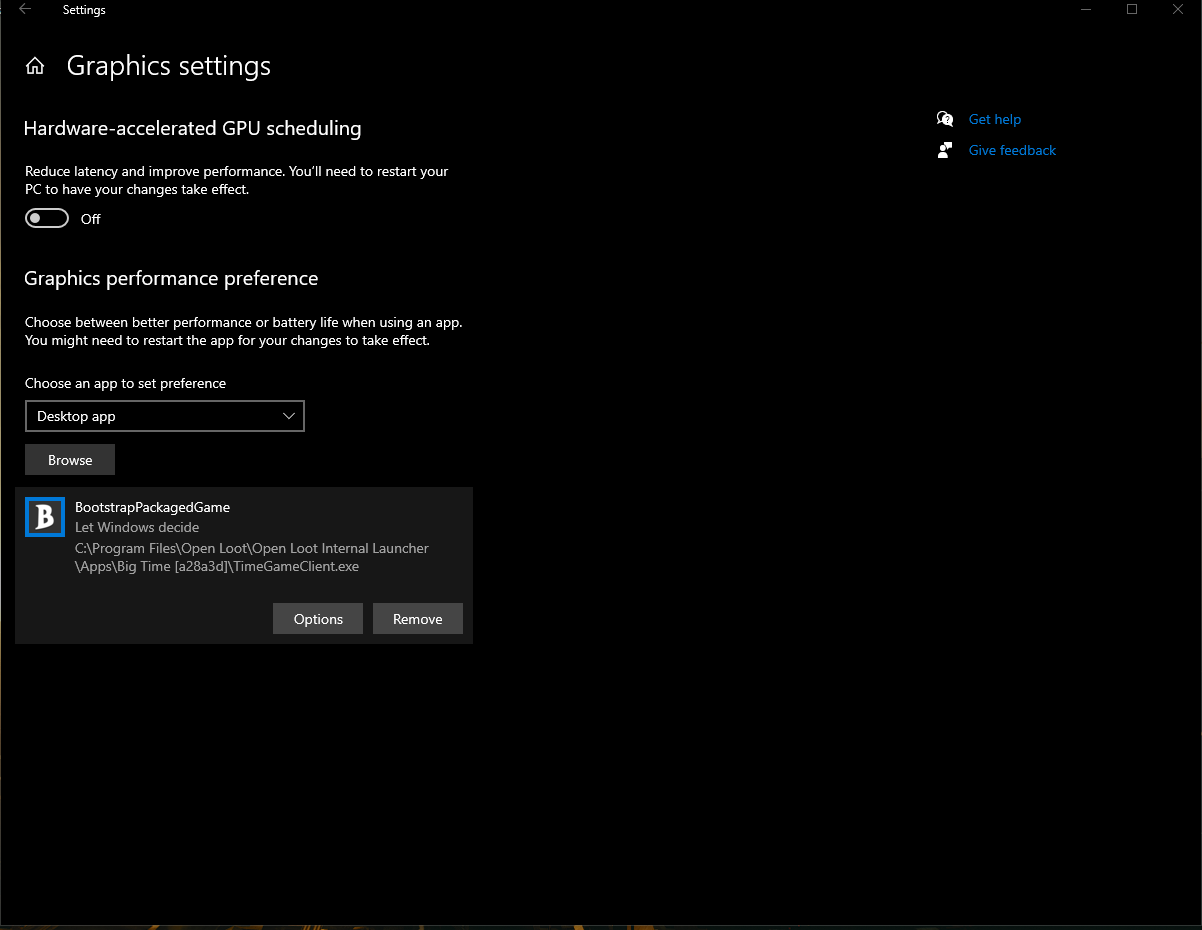Click the Hardware-accelerated GPU scheduling heading
The image size is (1202, 930).
(192, 128)
